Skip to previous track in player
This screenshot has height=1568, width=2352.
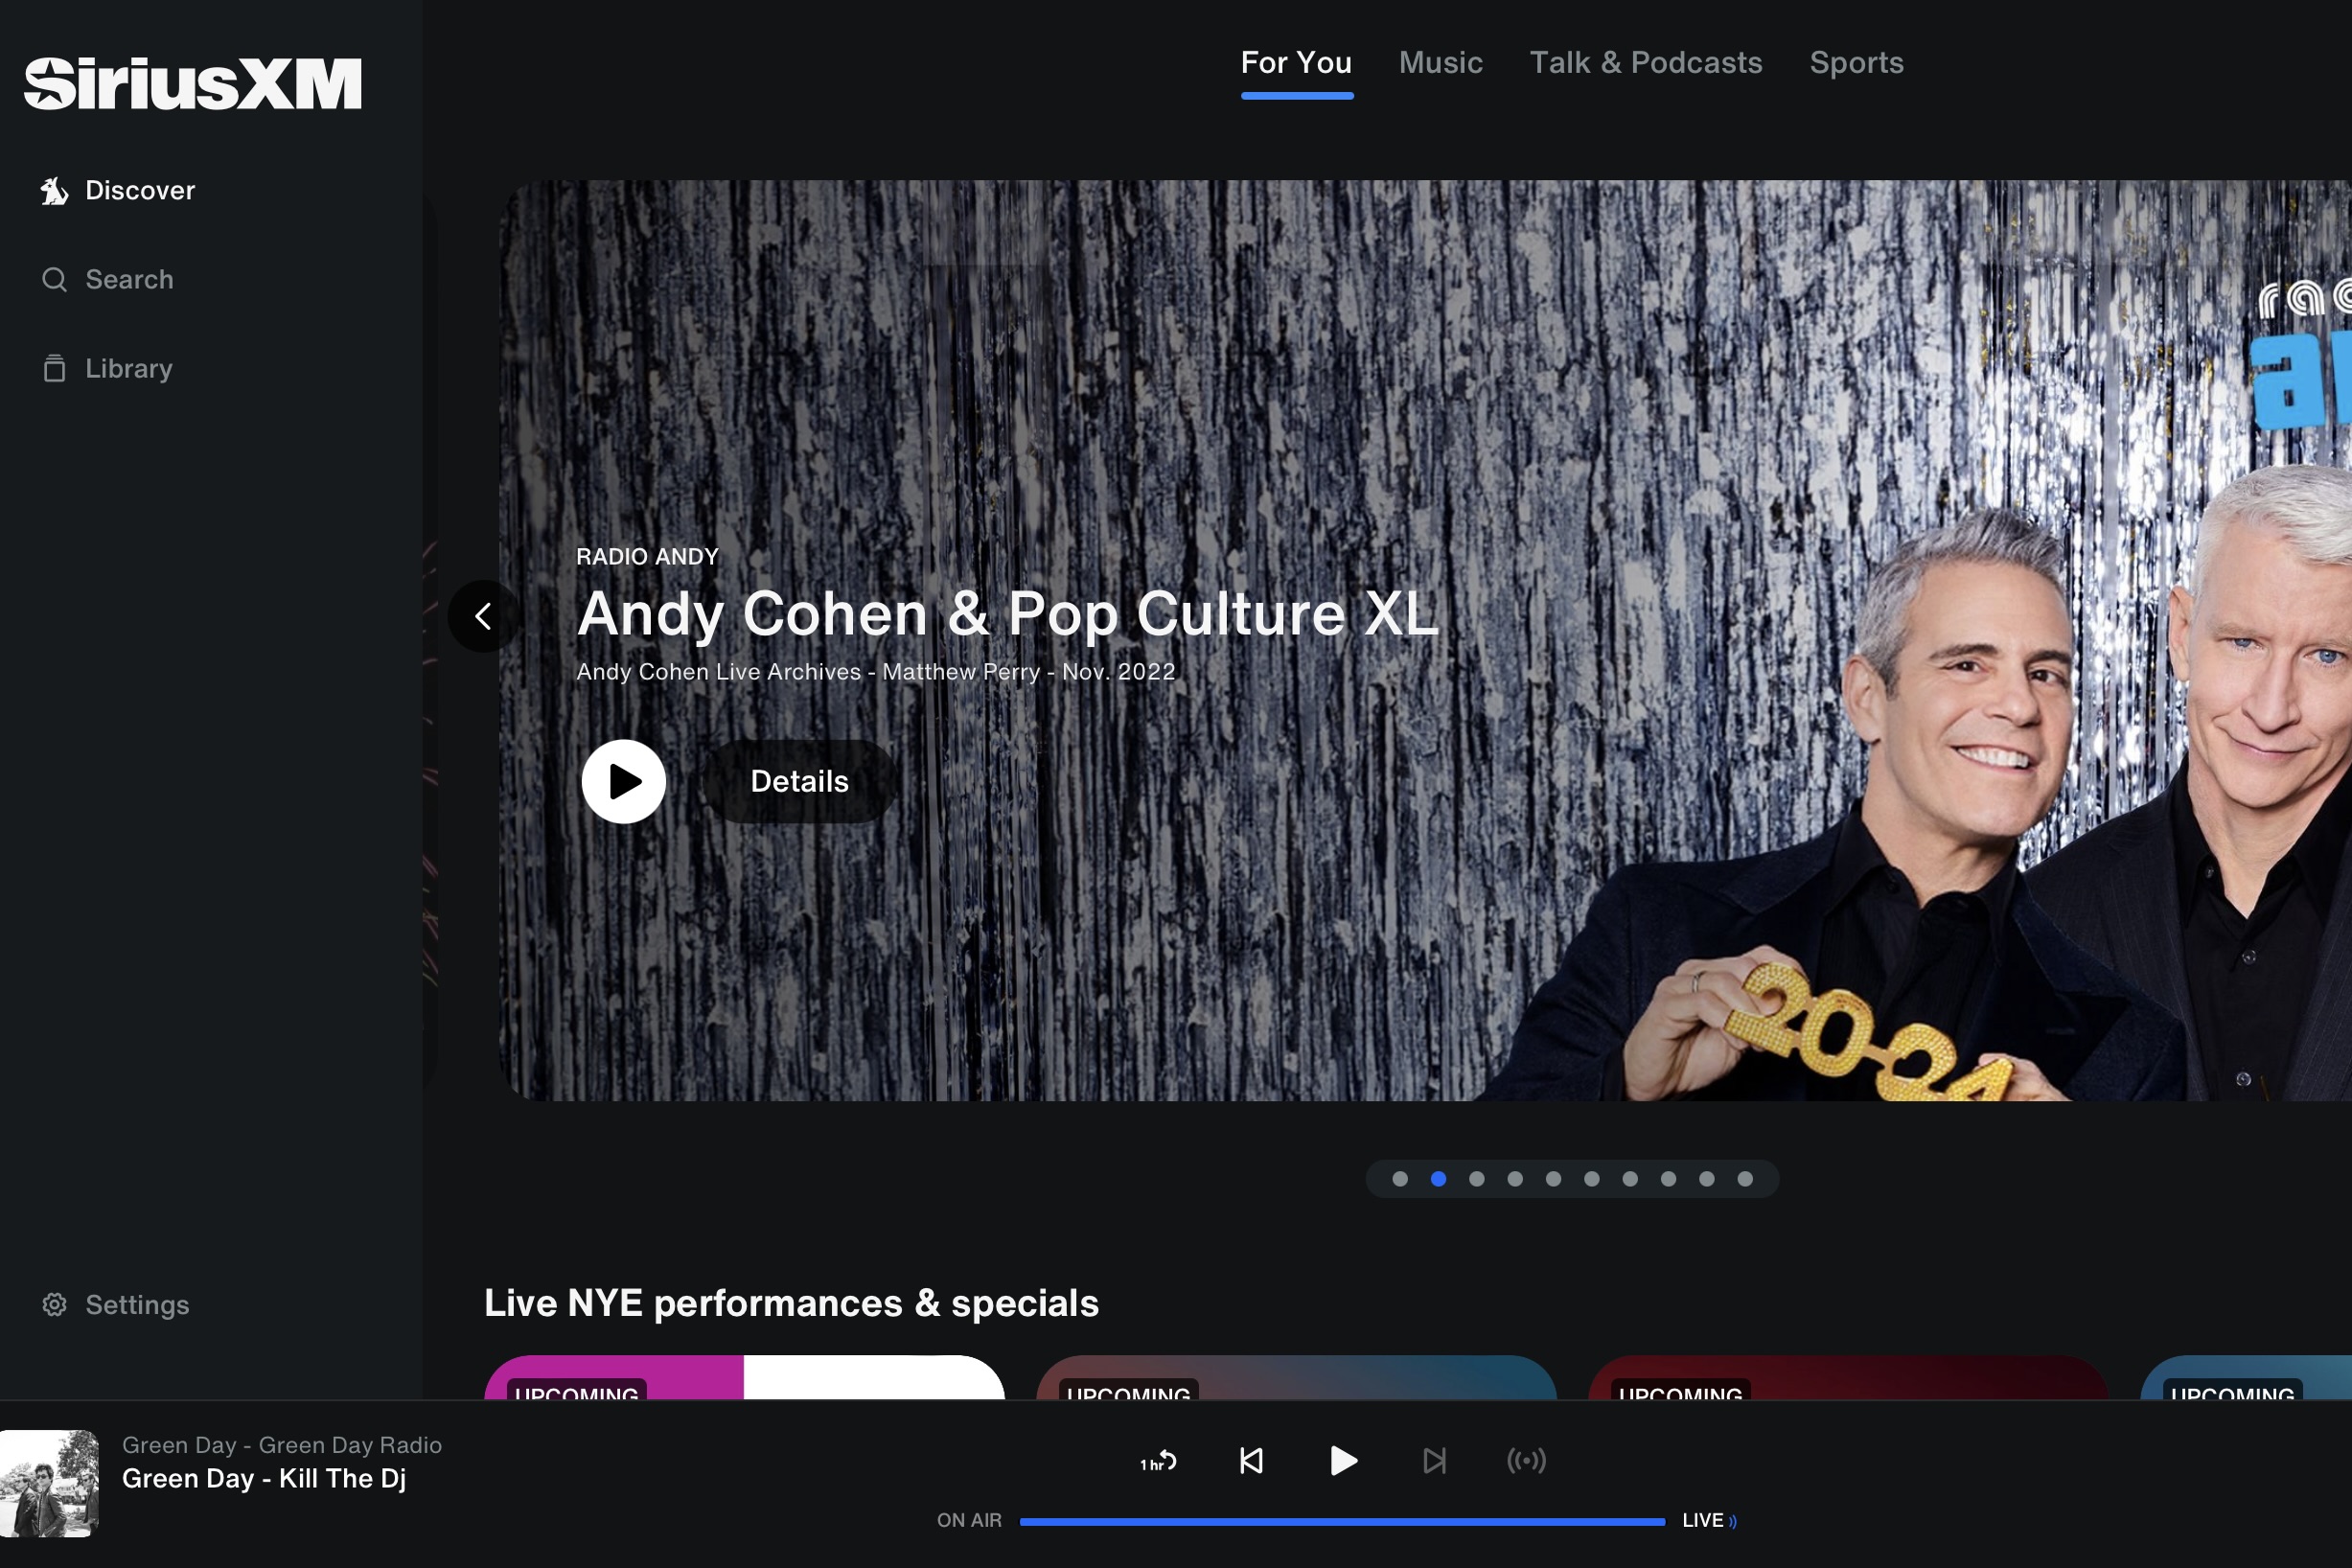point(1251,1461)
